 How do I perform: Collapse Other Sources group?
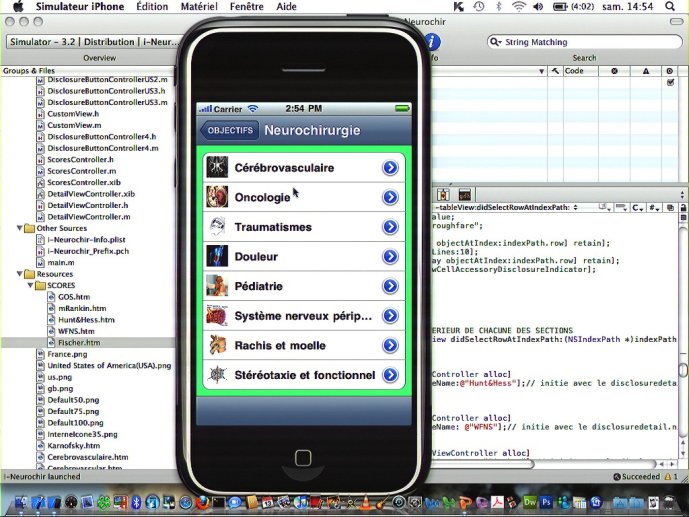(x=19, y=228)
